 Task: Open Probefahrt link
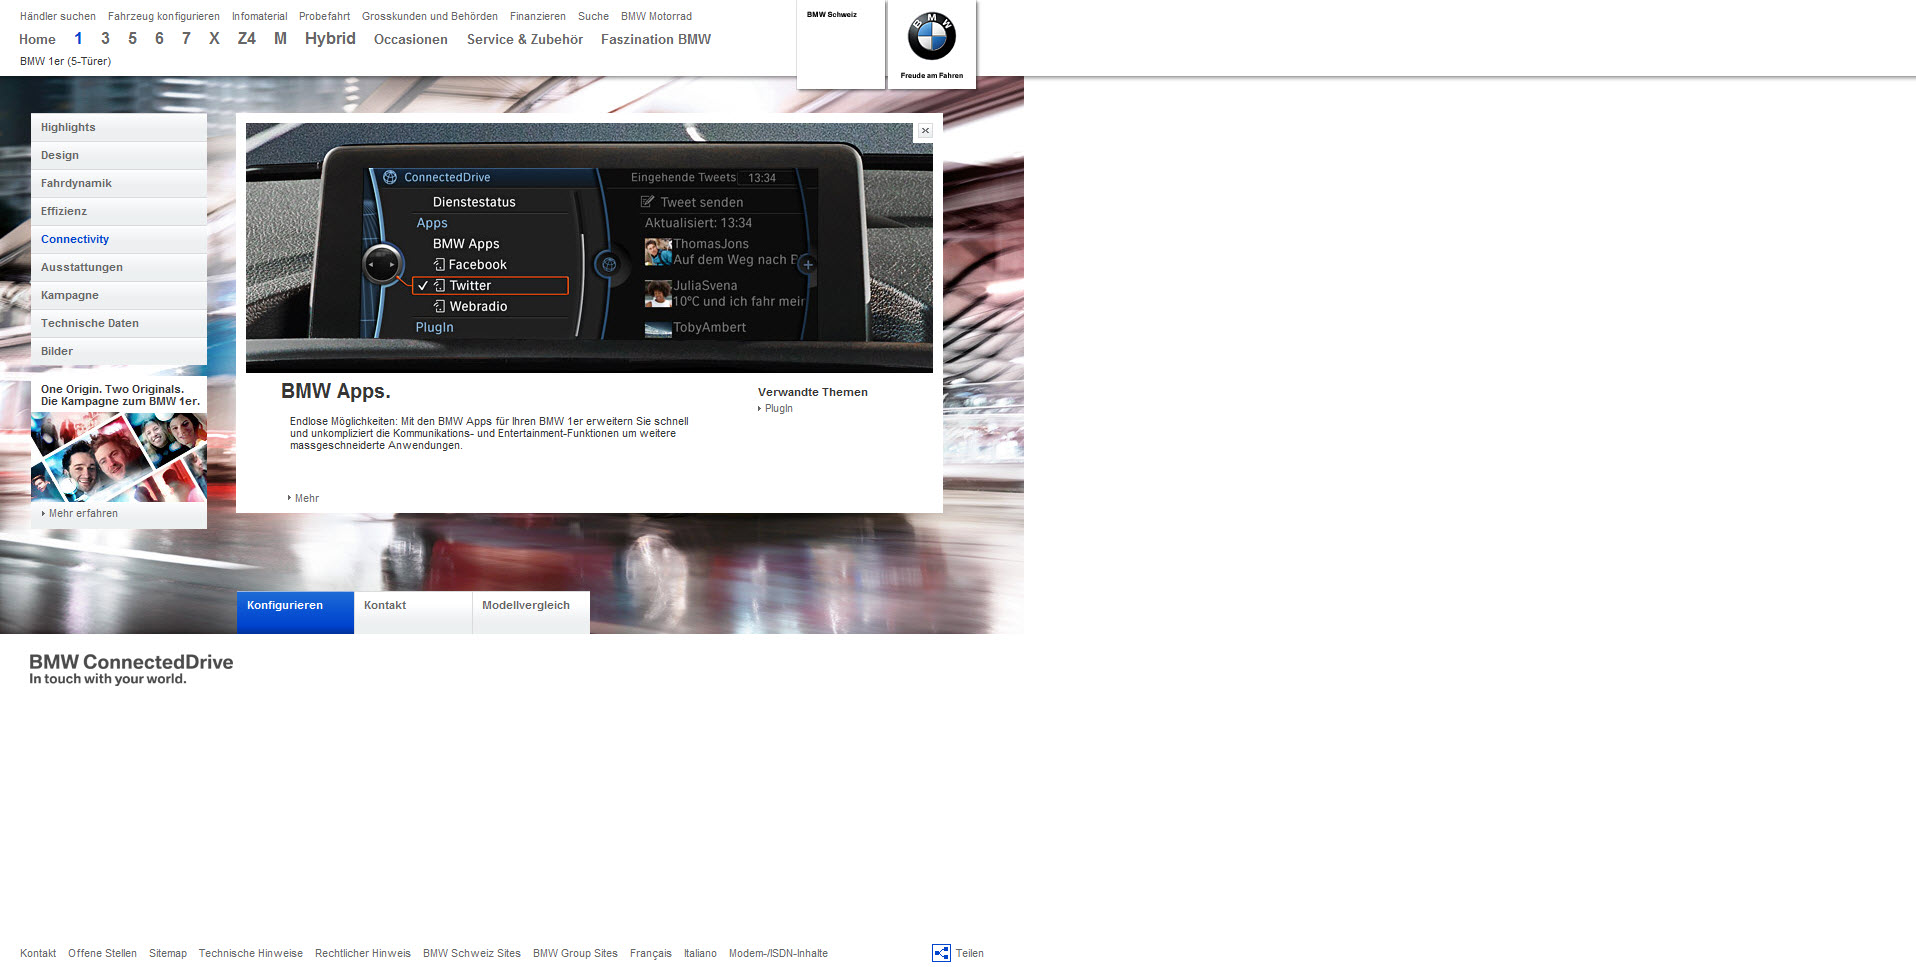(324, 16)
